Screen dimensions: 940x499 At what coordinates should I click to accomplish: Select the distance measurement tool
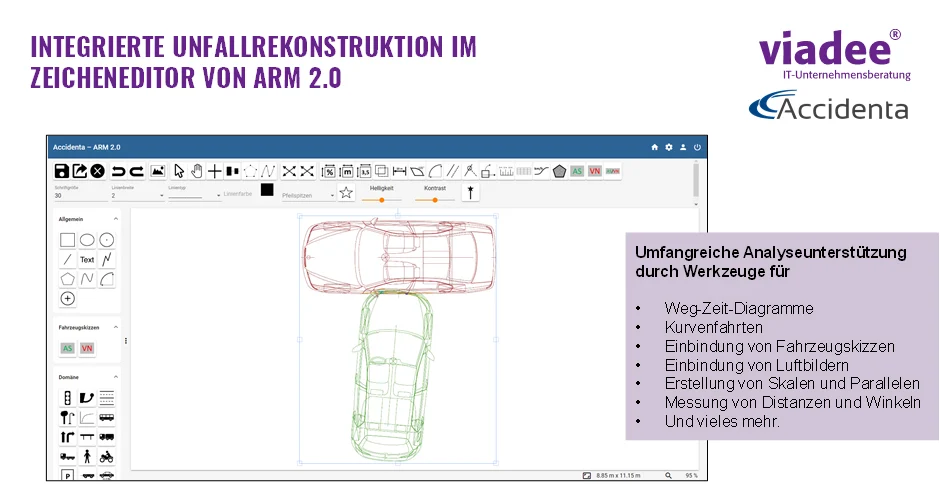399,171
